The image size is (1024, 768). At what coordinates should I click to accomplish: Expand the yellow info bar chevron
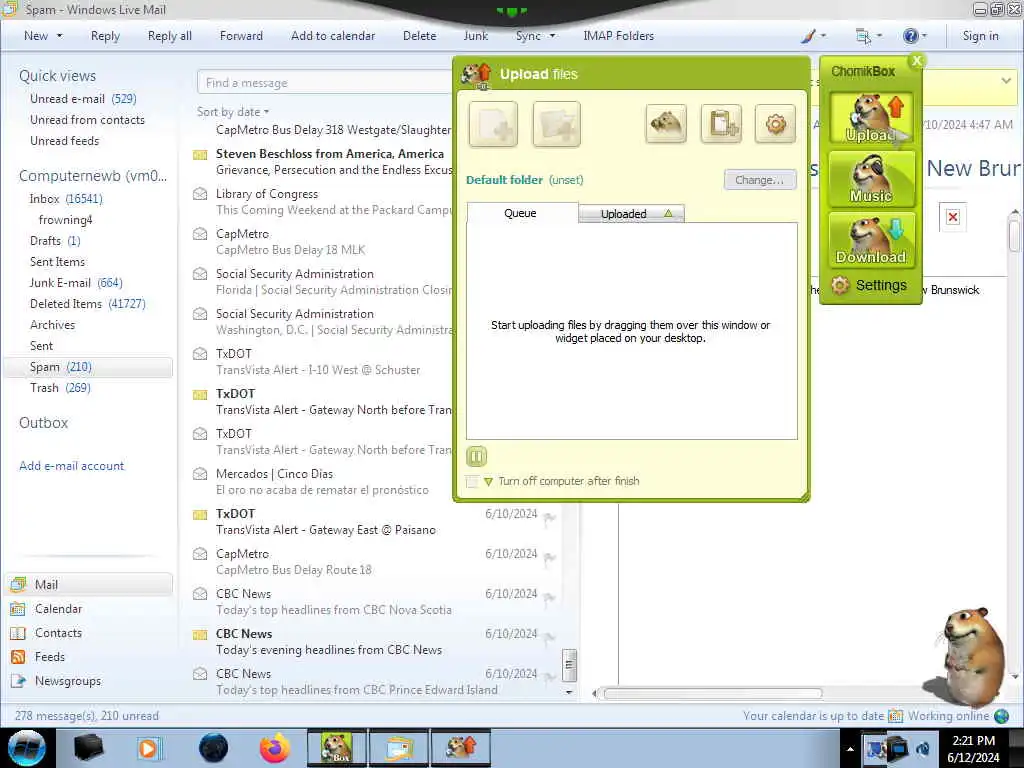coord(1005,81)
